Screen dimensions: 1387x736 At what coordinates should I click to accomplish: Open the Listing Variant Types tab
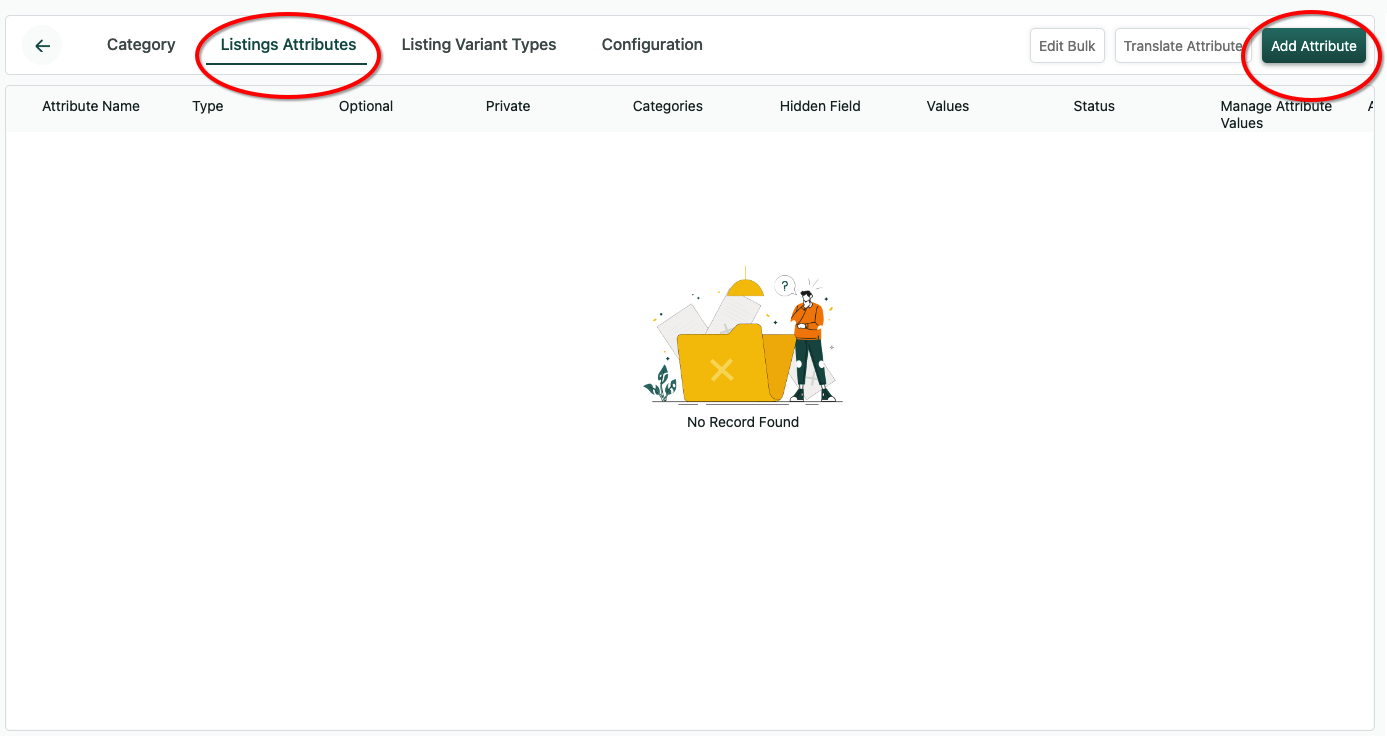pos(478,45)
